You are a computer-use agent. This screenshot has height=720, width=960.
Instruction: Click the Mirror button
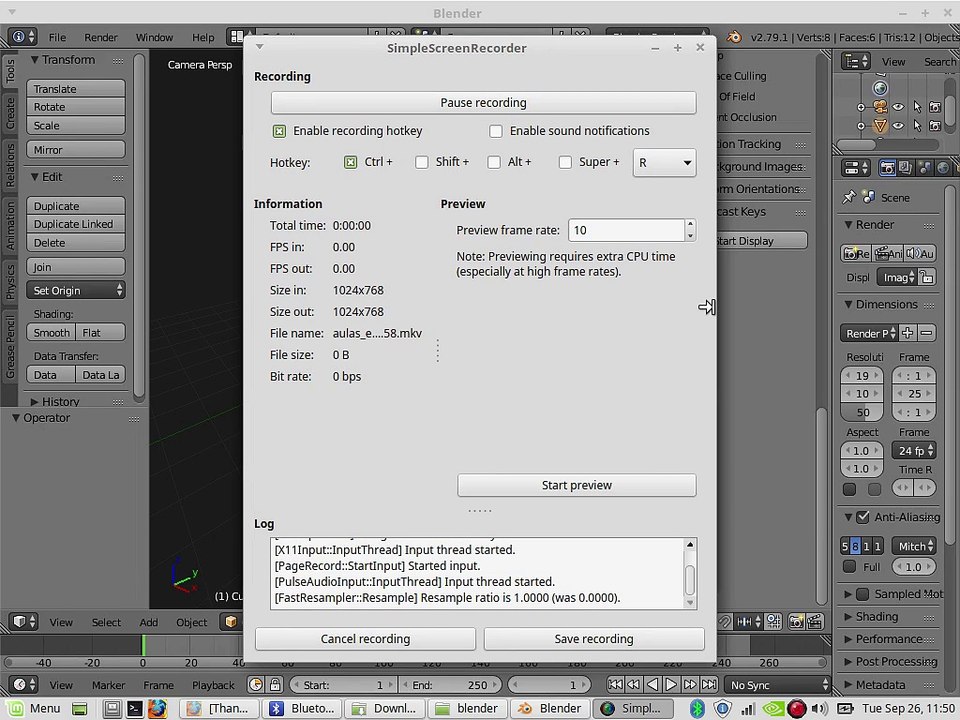[76, 149]
